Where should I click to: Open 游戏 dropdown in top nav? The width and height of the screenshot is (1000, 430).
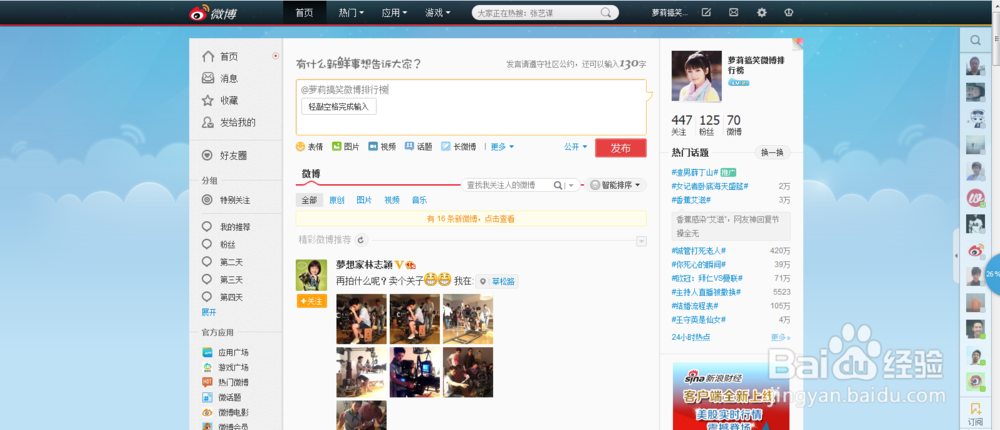[438, 13]
